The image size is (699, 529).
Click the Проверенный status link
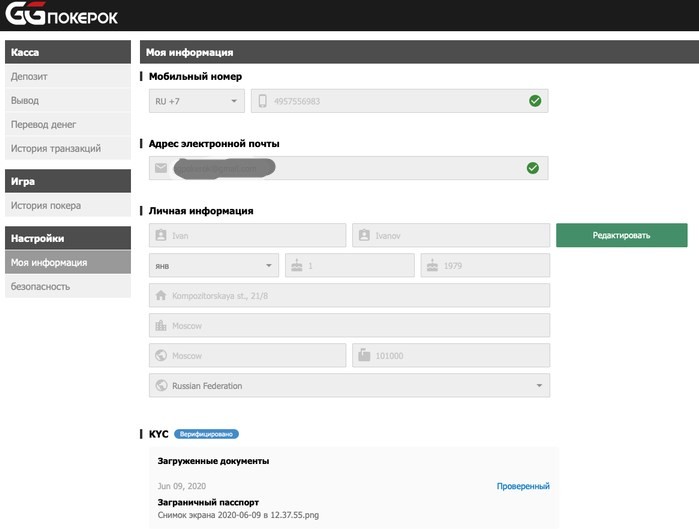click(x=523, y=486)
